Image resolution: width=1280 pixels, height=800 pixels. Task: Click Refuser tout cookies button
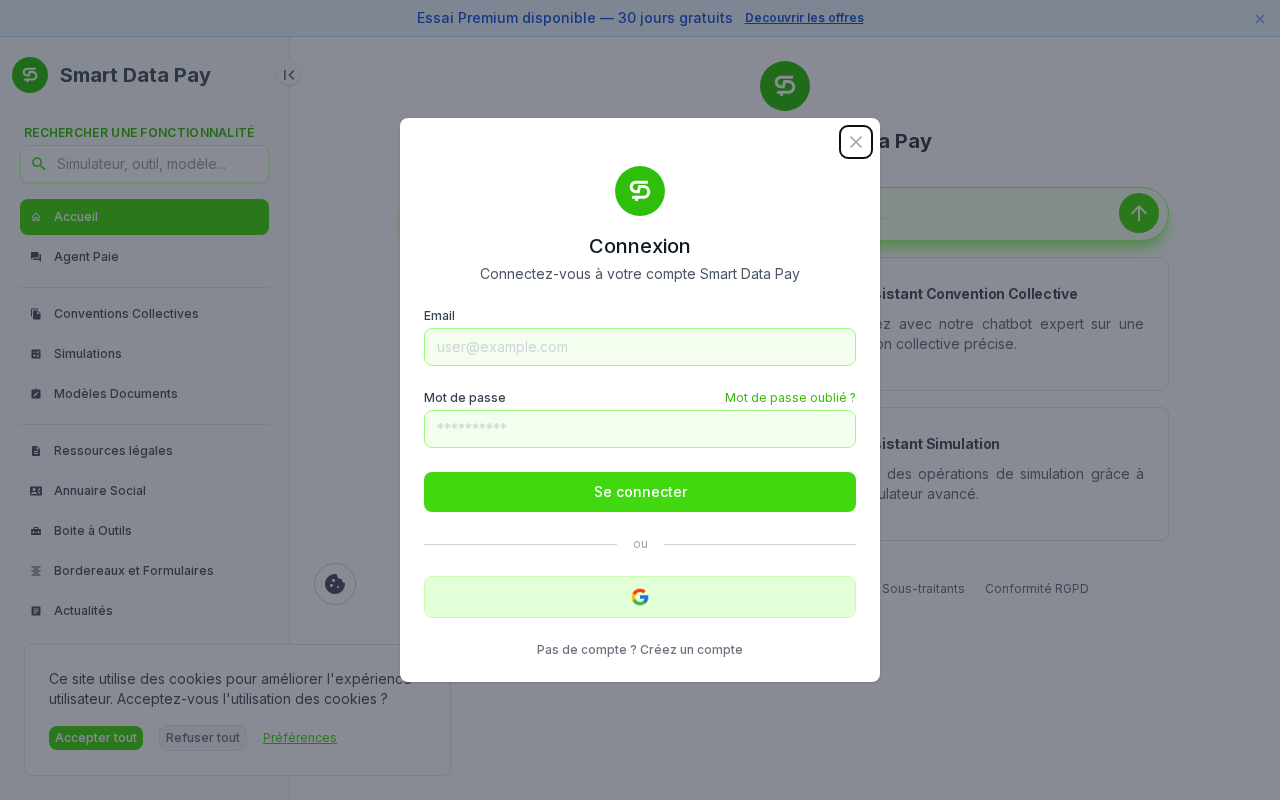coord(203,738)
